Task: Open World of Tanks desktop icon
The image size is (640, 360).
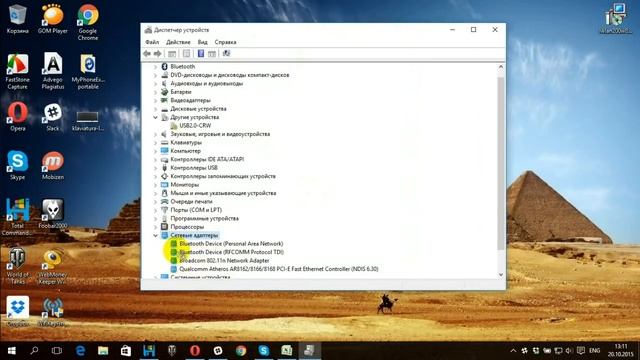Action: pos(17,266)
